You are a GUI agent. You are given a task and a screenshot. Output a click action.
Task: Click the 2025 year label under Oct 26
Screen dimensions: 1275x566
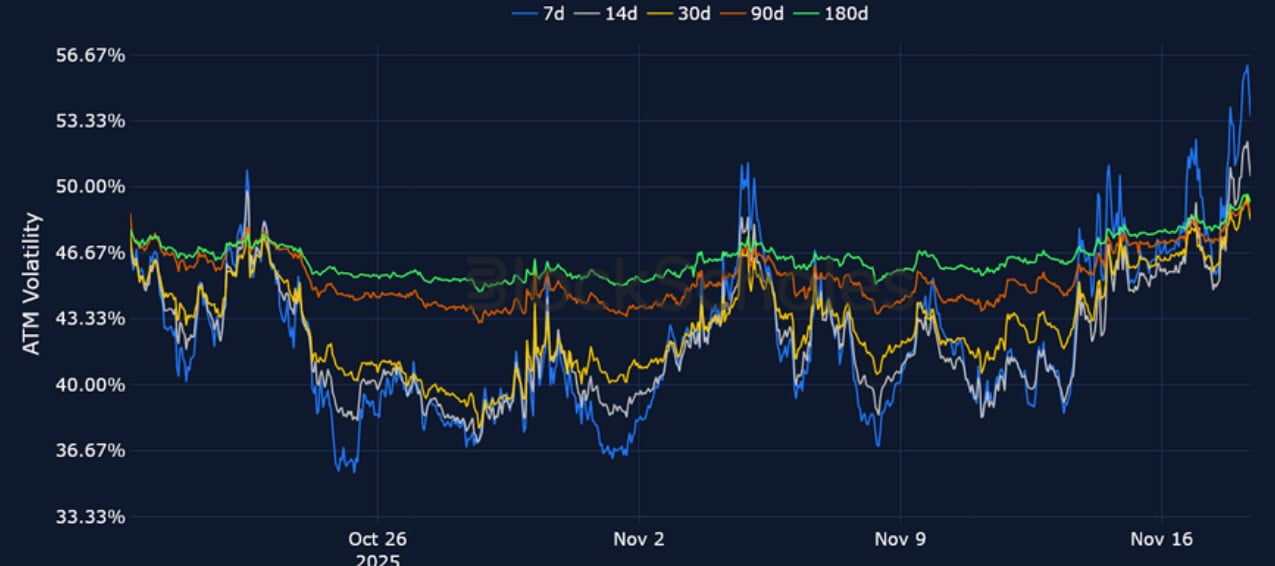pos(377,559)
